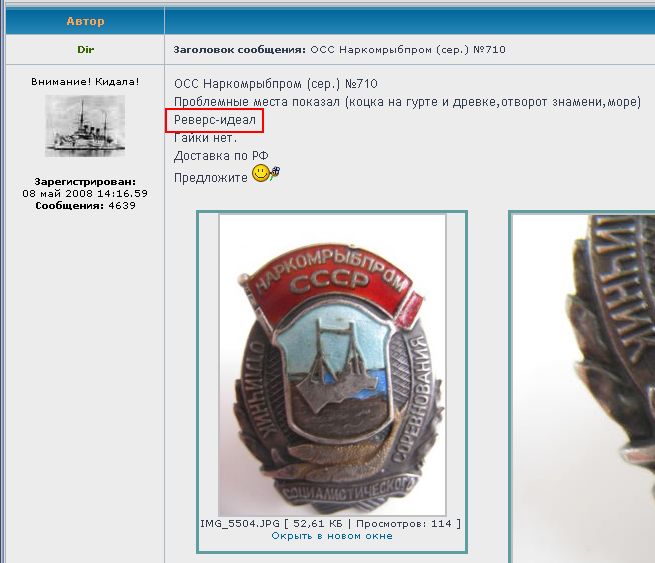
Task: Click the Доставка по РФ line
Action: coord(221,156)
